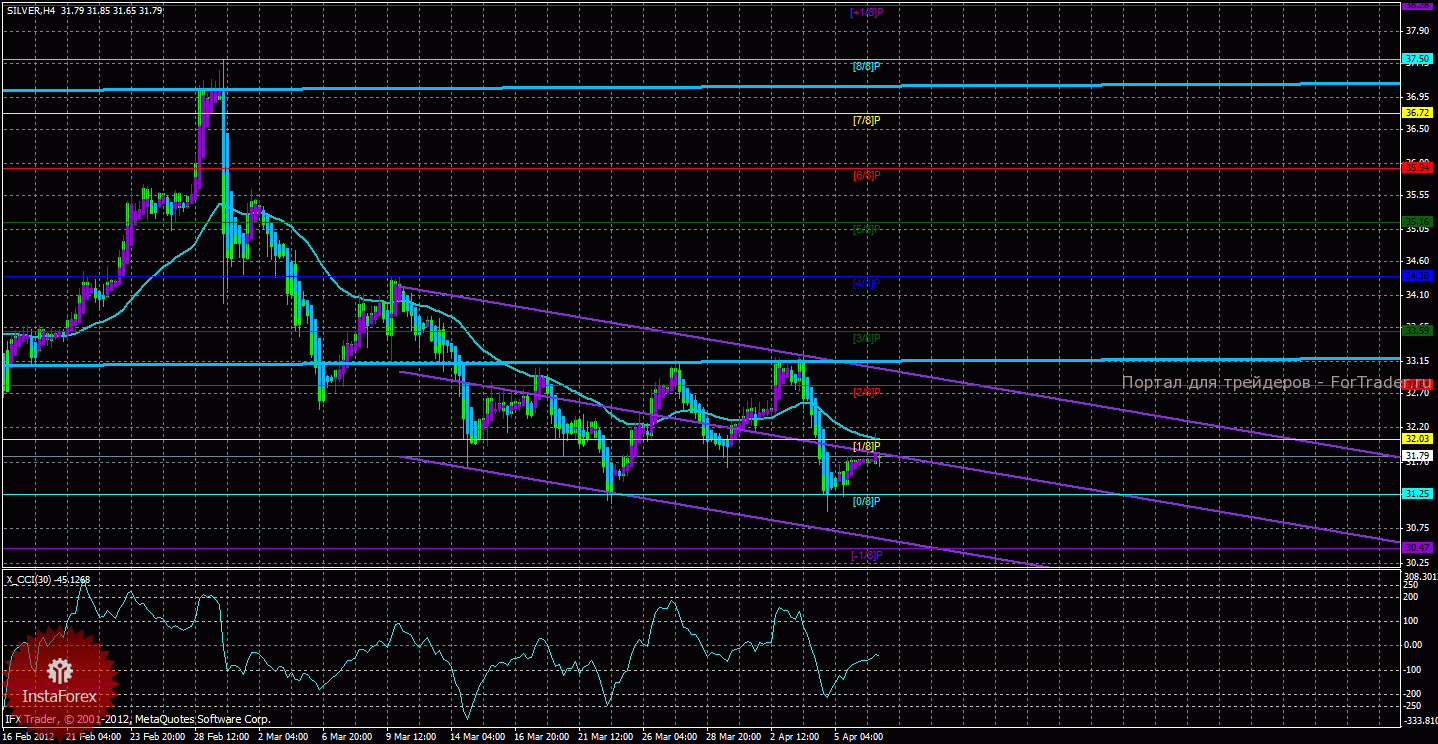Click the blue 34.38 price tag

pyautogui.click(x=1418, y=275)
